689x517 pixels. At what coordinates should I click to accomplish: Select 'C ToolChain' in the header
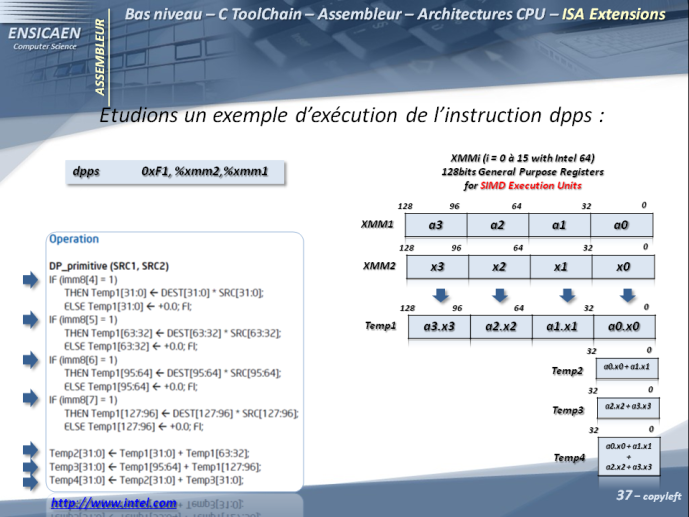[260, 14]
